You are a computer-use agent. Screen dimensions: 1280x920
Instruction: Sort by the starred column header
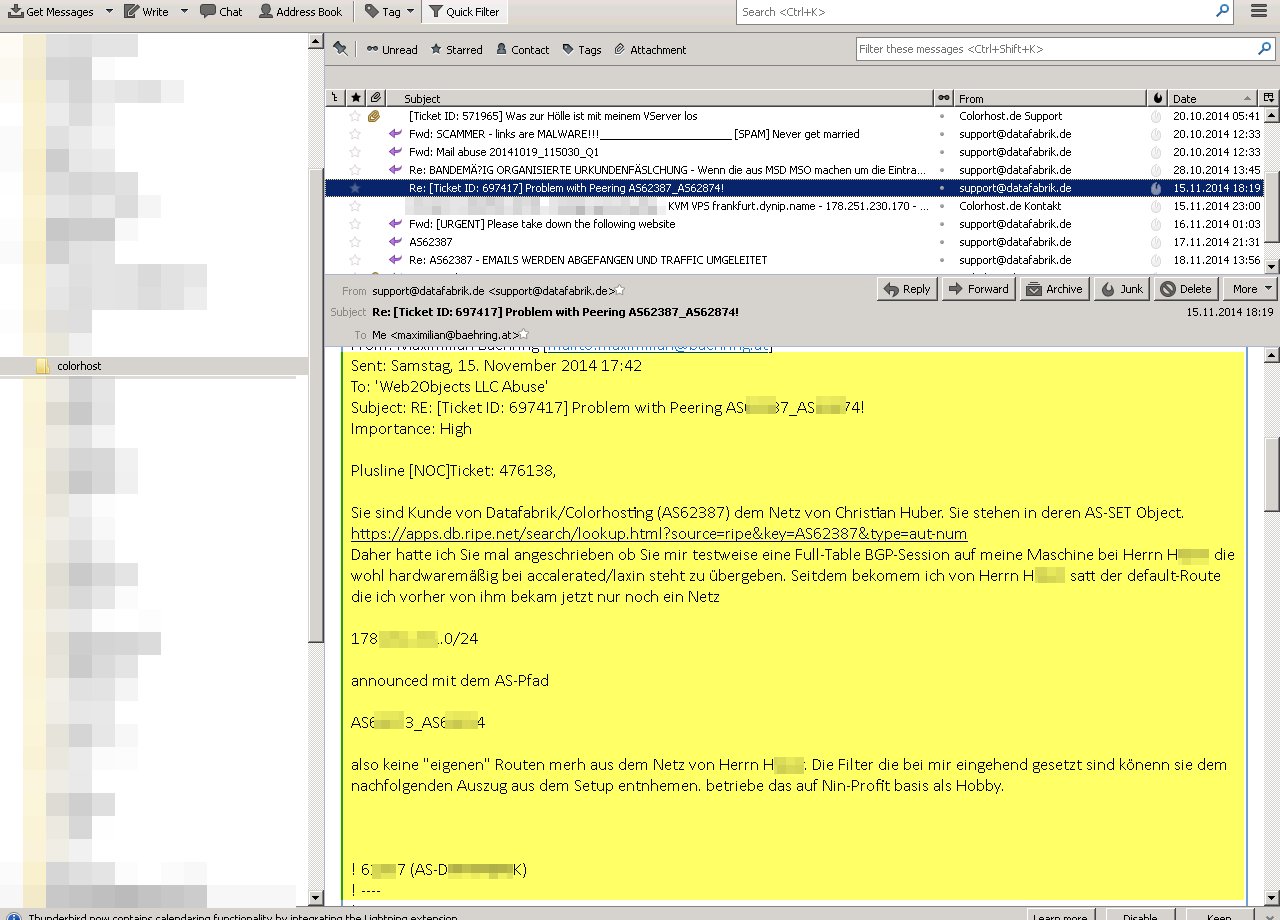(356, 98)
